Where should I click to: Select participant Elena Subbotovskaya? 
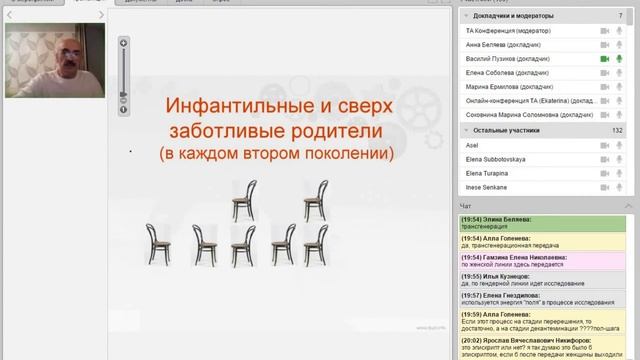(x=495, y=159)
